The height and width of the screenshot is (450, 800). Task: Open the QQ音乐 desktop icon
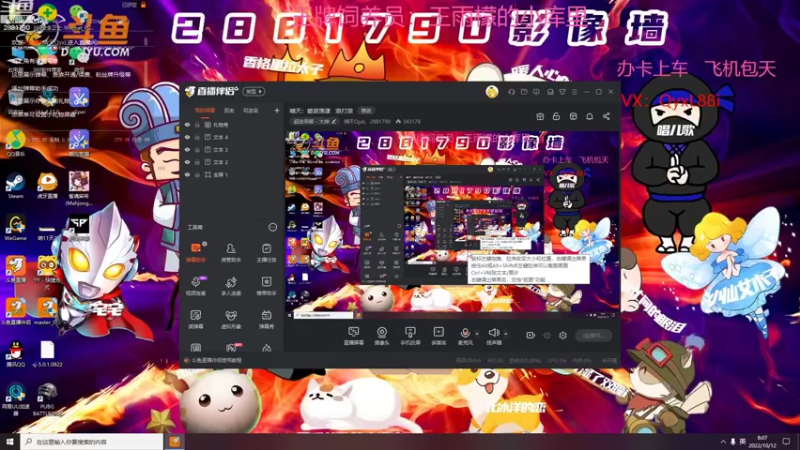pyautogui.click(x=15, y=143)
